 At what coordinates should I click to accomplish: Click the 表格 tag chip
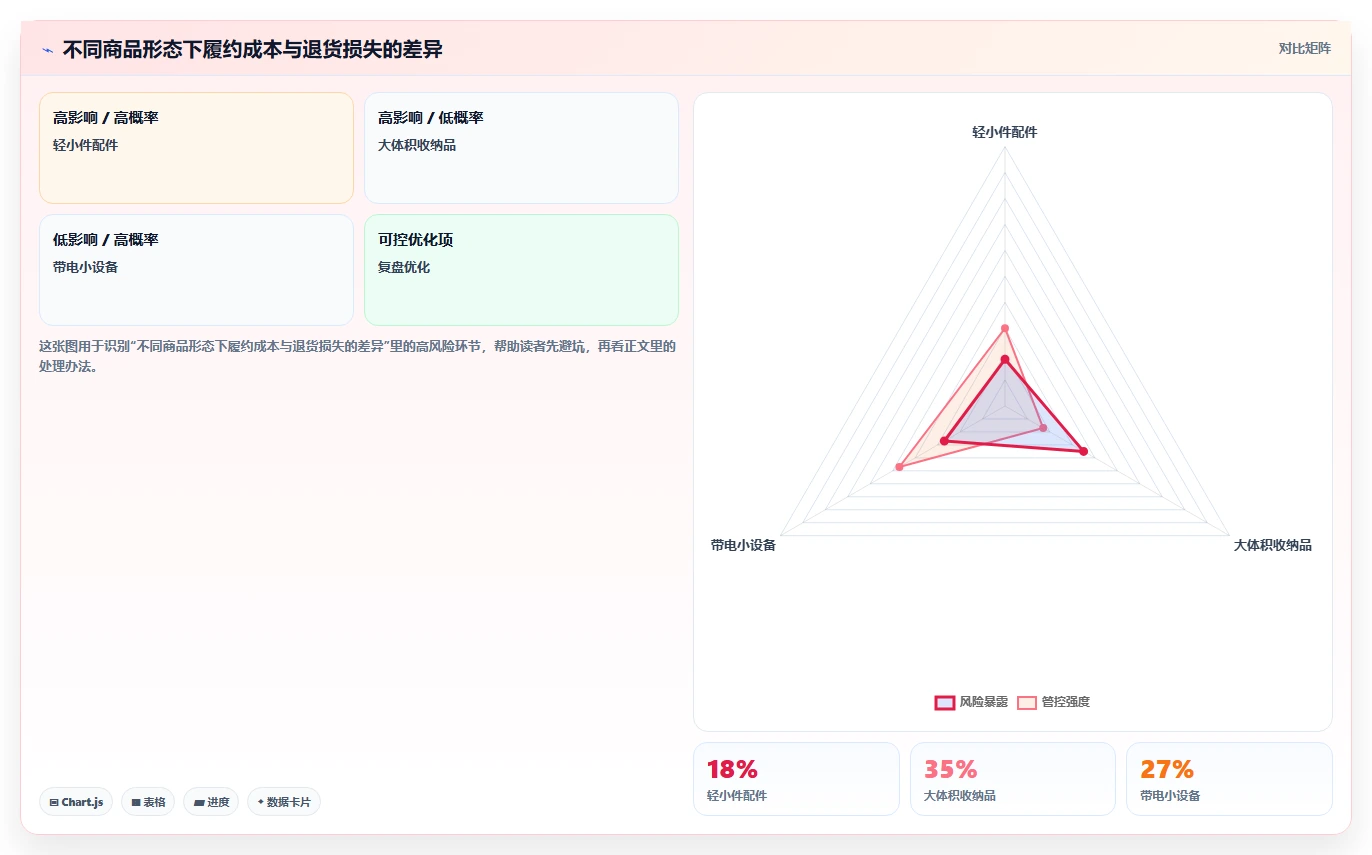click(148, 802)
